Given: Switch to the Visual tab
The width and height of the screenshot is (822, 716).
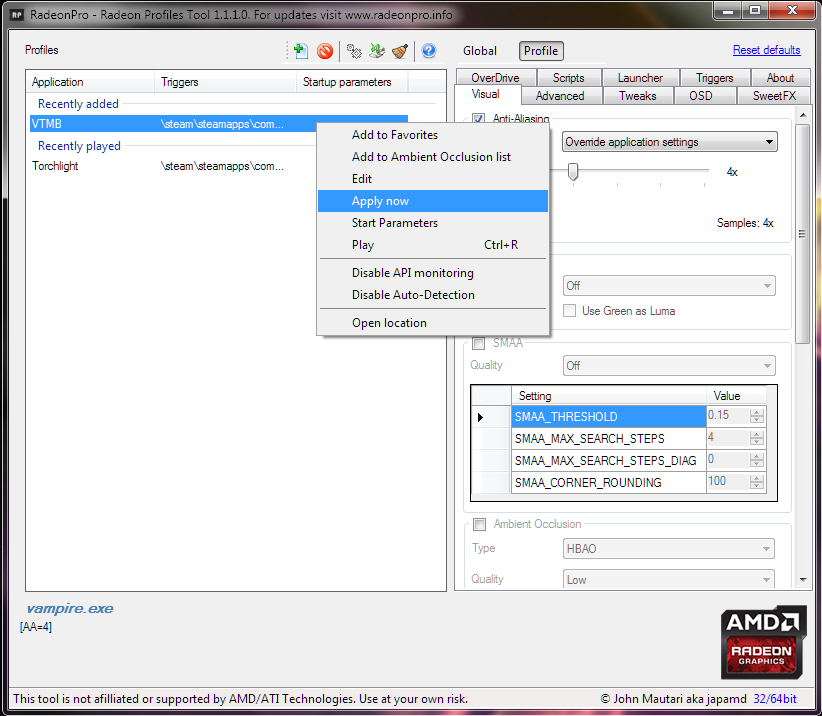Looking at the screenshot, I should (486, 94).
